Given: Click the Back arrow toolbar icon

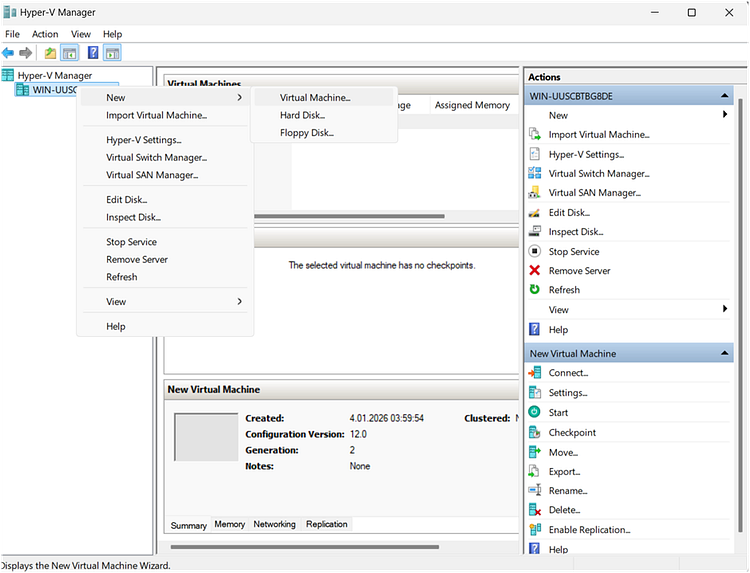Looking at the screenshot, I should click(x=8, y=53).
